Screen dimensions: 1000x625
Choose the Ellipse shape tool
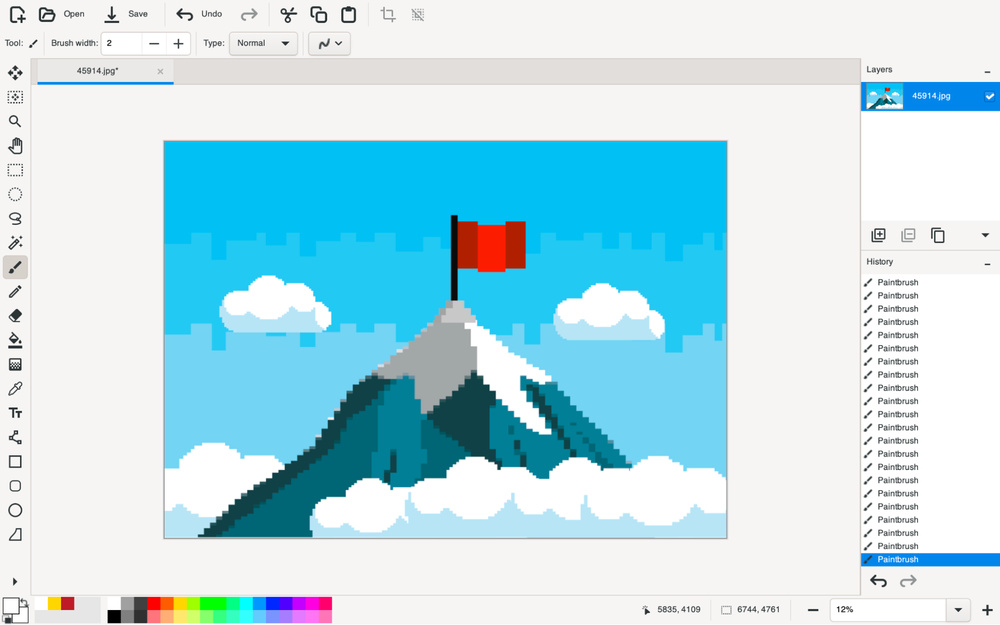(15, 510)
